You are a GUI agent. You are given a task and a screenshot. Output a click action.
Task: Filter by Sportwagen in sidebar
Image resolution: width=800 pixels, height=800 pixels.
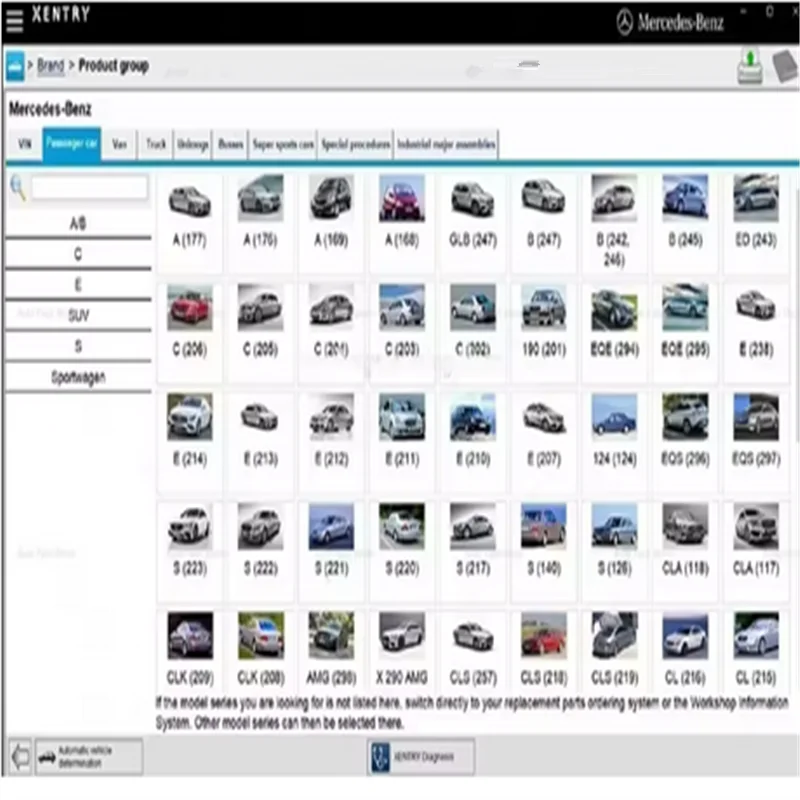[x=78, y=378]
